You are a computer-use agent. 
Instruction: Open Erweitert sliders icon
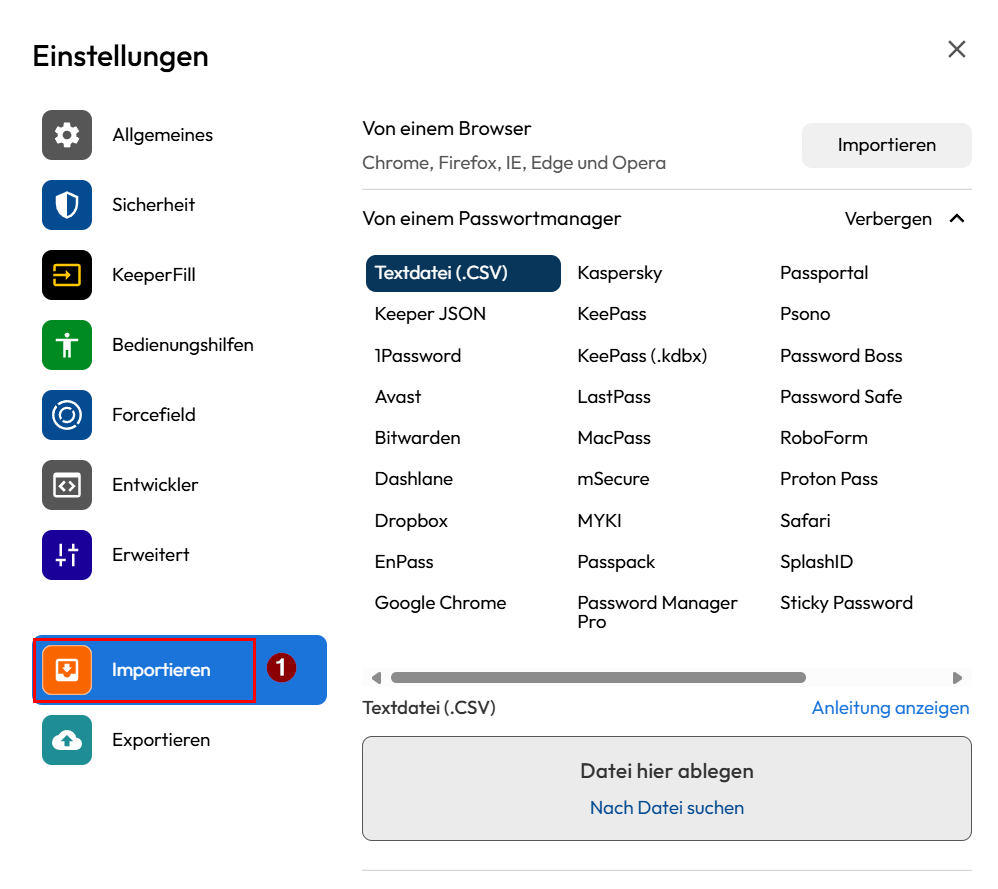tap(67, 555)
